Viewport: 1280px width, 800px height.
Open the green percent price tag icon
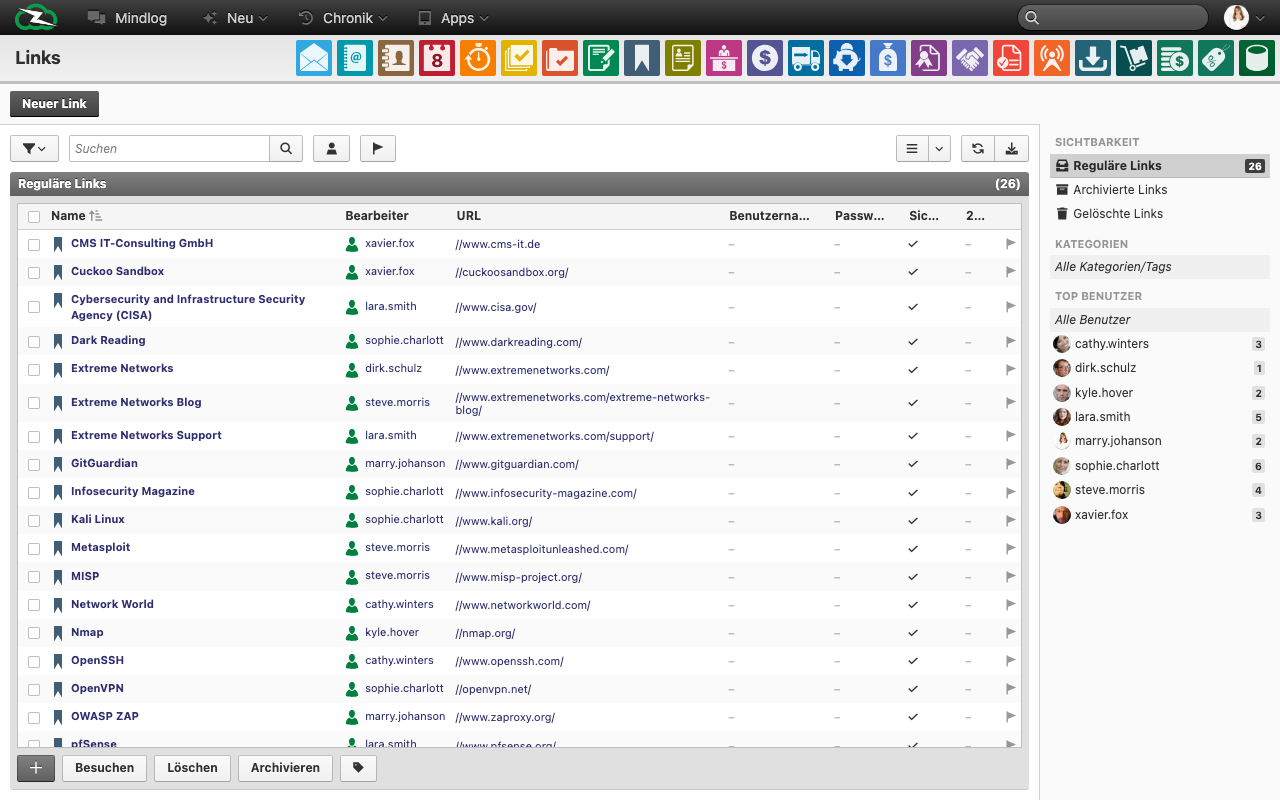click(x=1216, y=58)
